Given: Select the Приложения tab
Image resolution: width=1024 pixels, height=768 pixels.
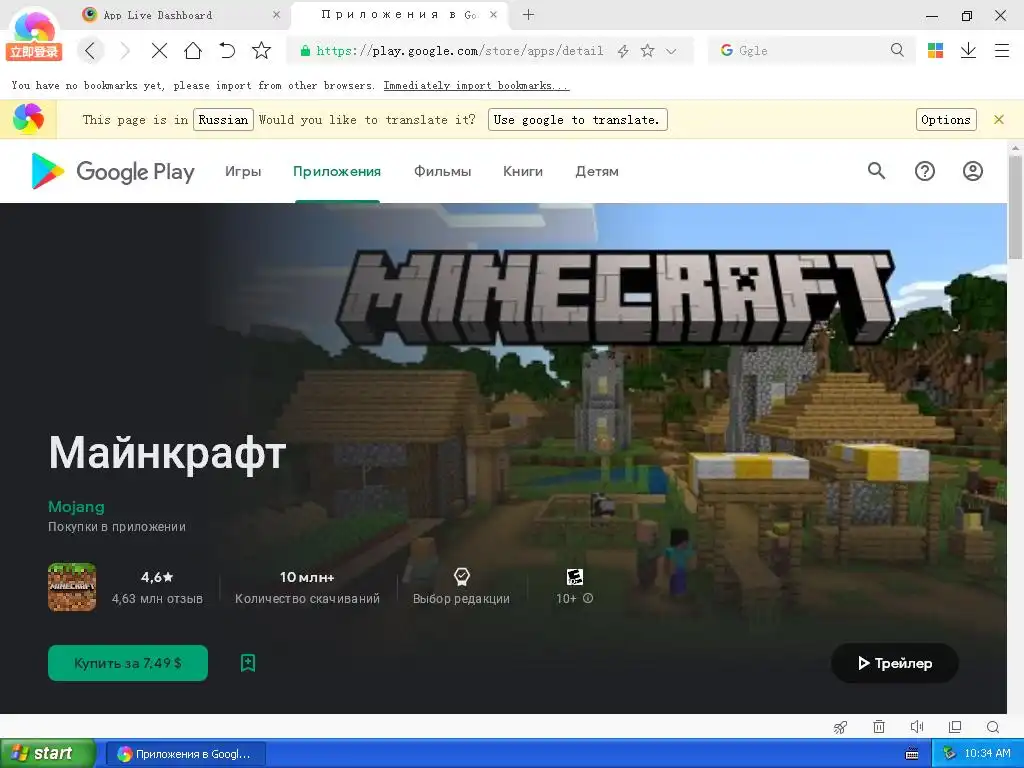Looking at the screenshot, I should 337,171.
